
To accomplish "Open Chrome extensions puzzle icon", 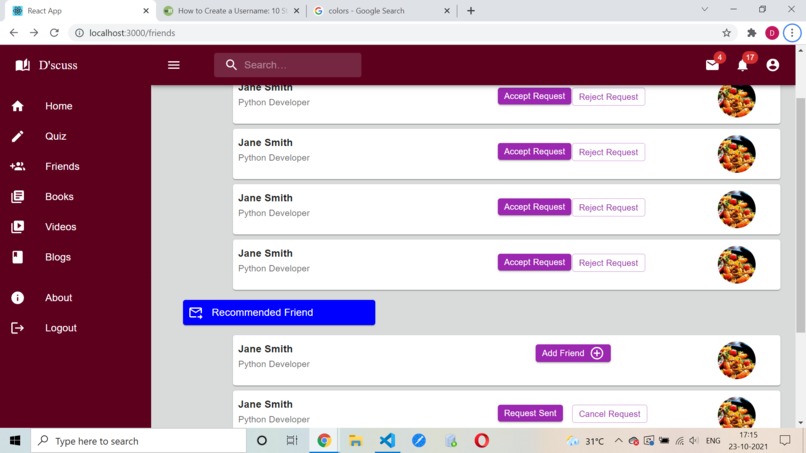I will [752, 33].
